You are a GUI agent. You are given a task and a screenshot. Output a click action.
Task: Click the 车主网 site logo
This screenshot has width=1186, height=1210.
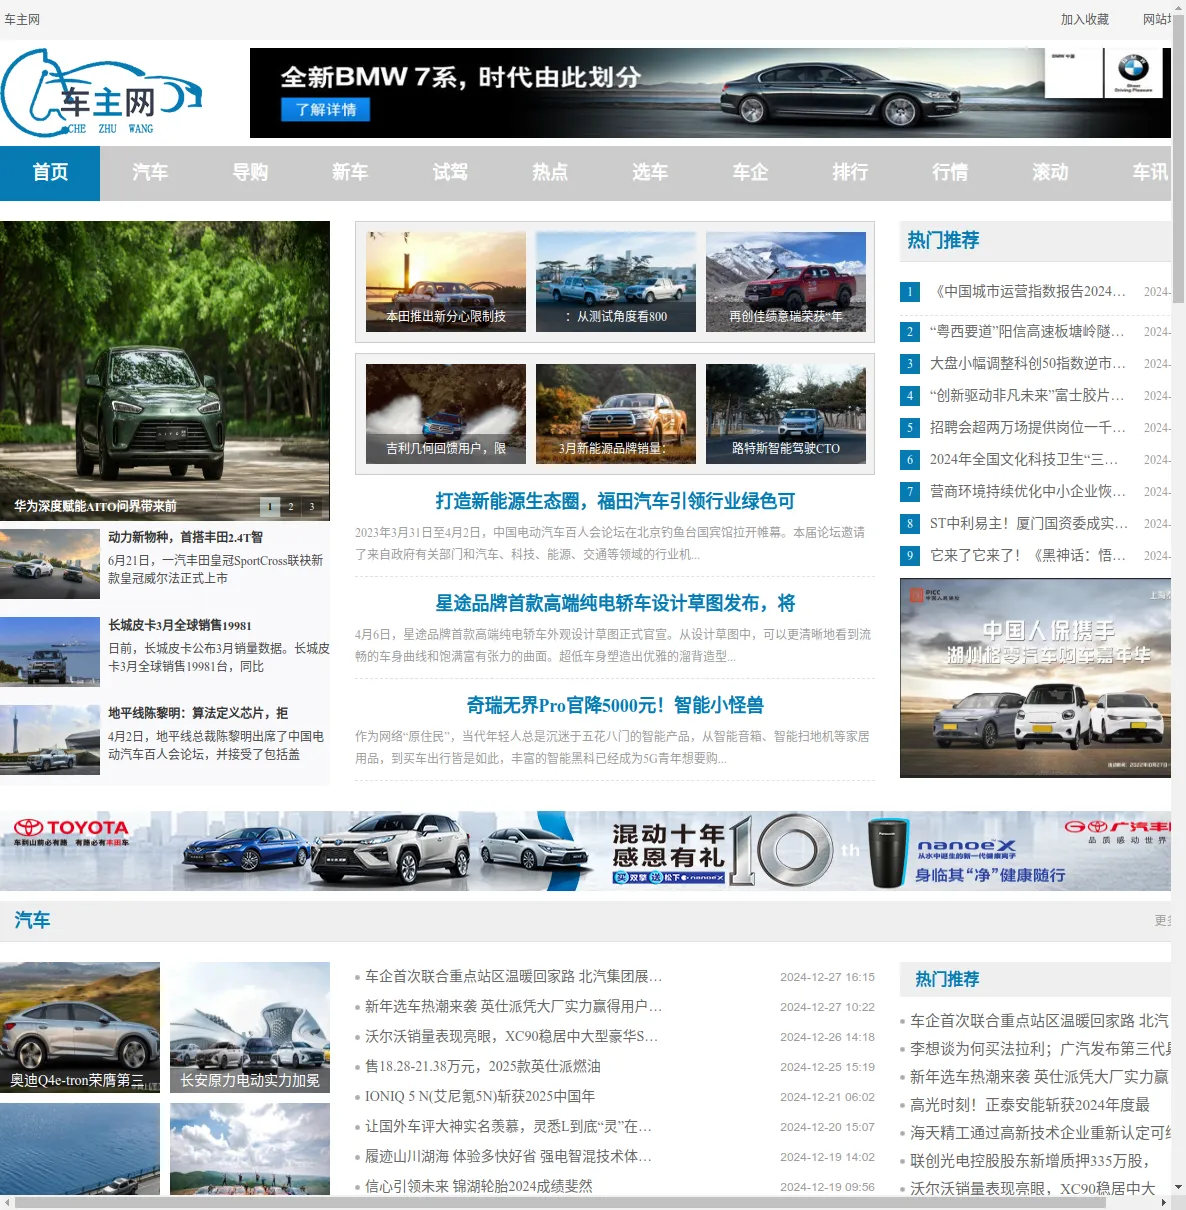point(101,93)
